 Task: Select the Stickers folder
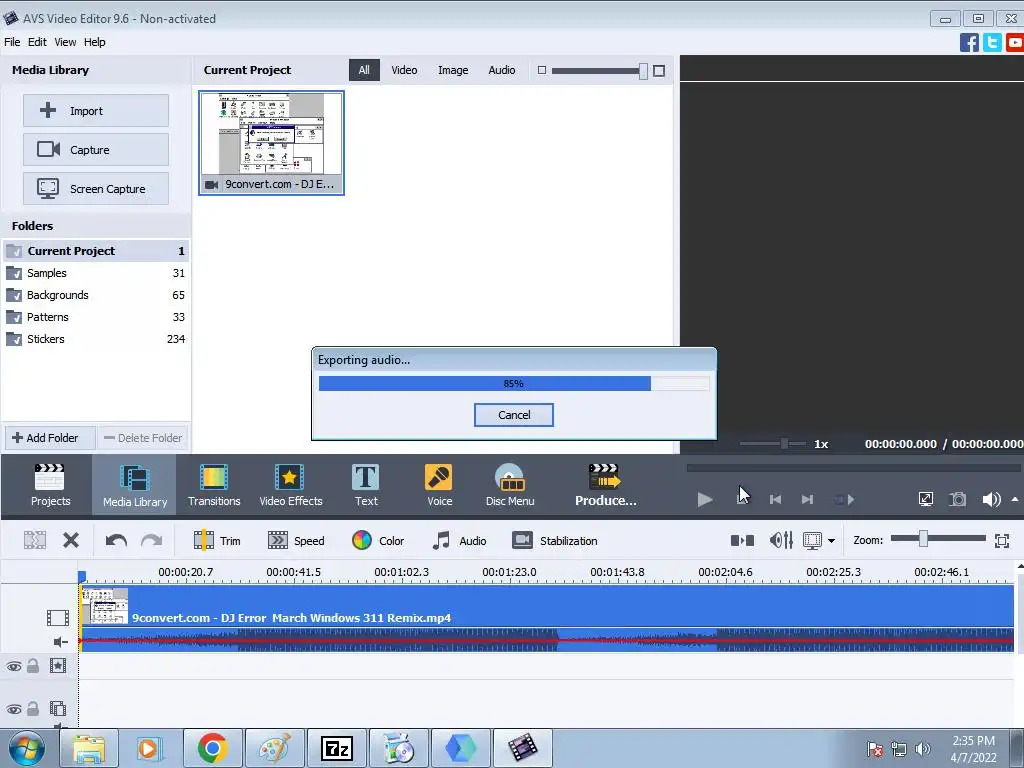tap(96, 339)
